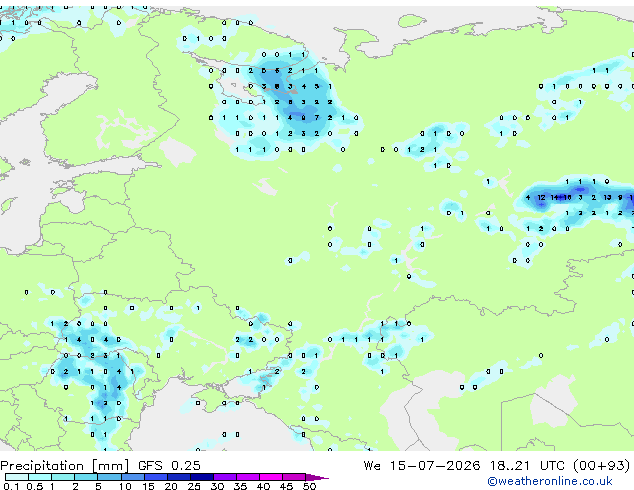Click the 35–40 mm violet legend swatch
Screen dimensions: 634x490
[247, 477]
